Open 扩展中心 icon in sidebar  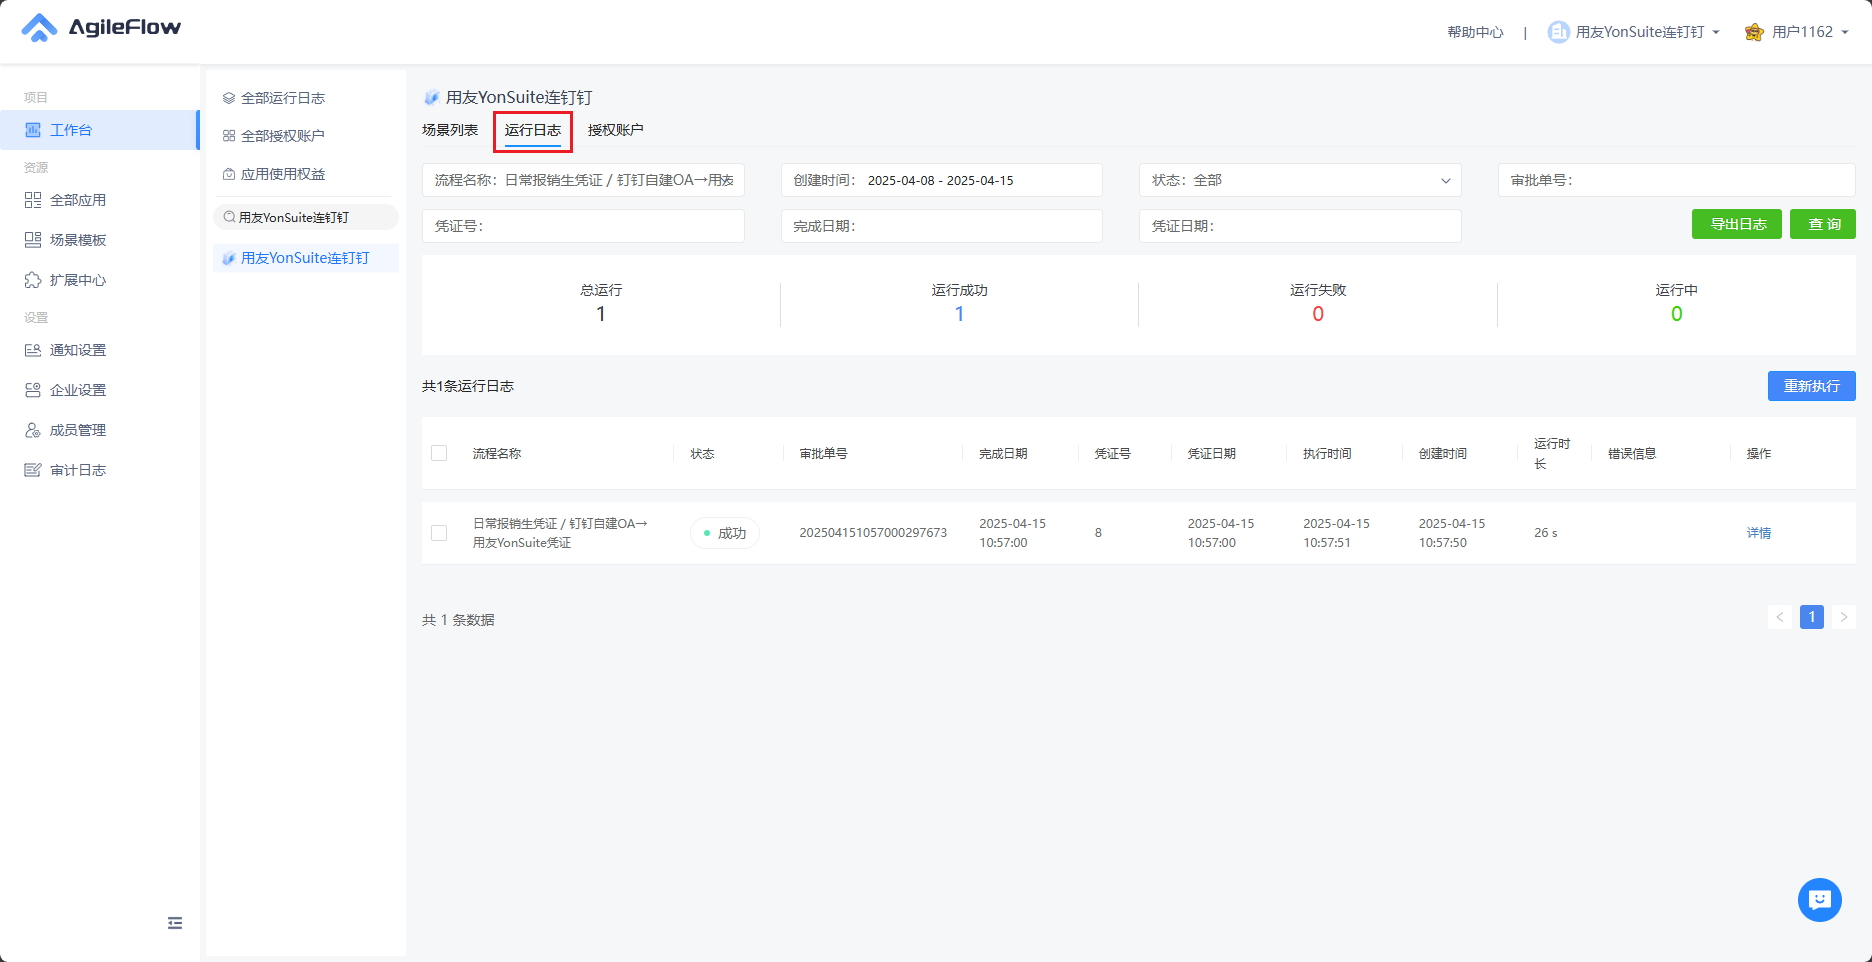pyautogui.click(x=33, y=280)
